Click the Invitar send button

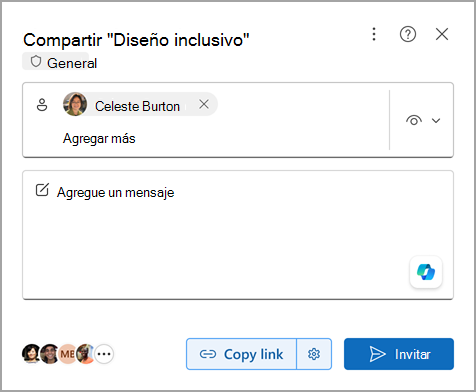pyautogui.click(x=399, y=354)
